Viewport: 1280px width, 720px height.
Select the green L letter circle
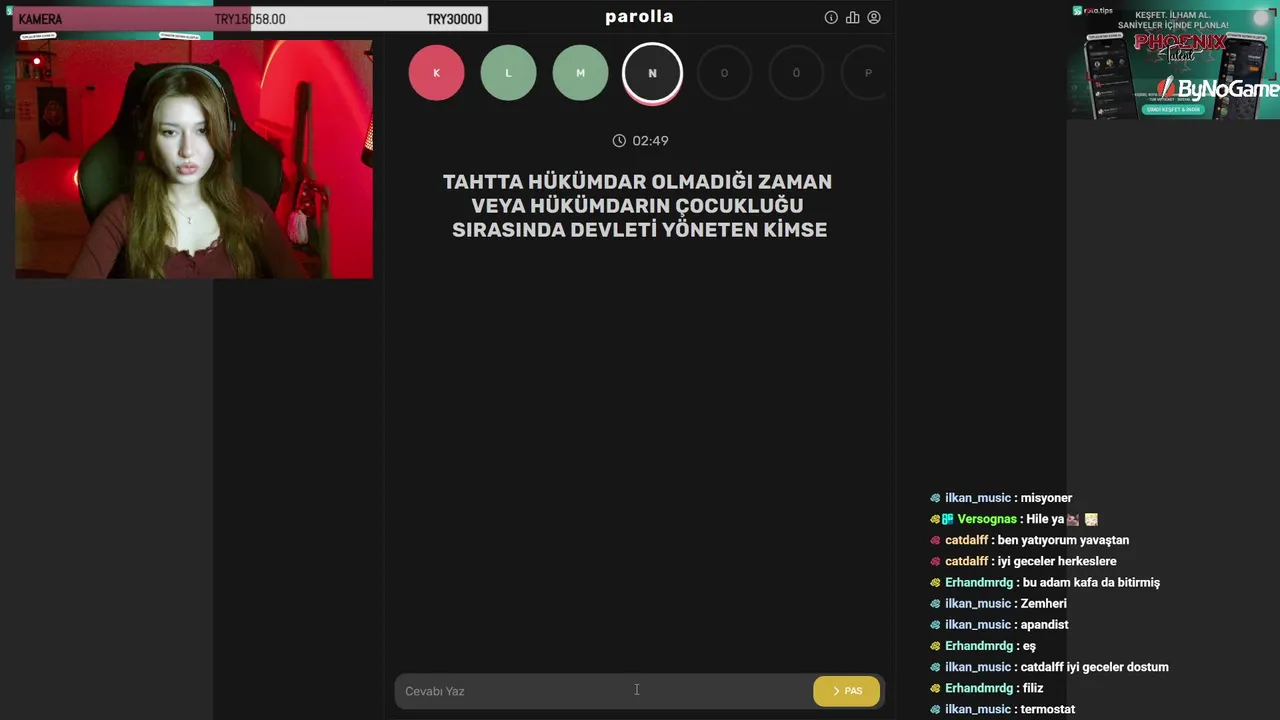[508, 73]
